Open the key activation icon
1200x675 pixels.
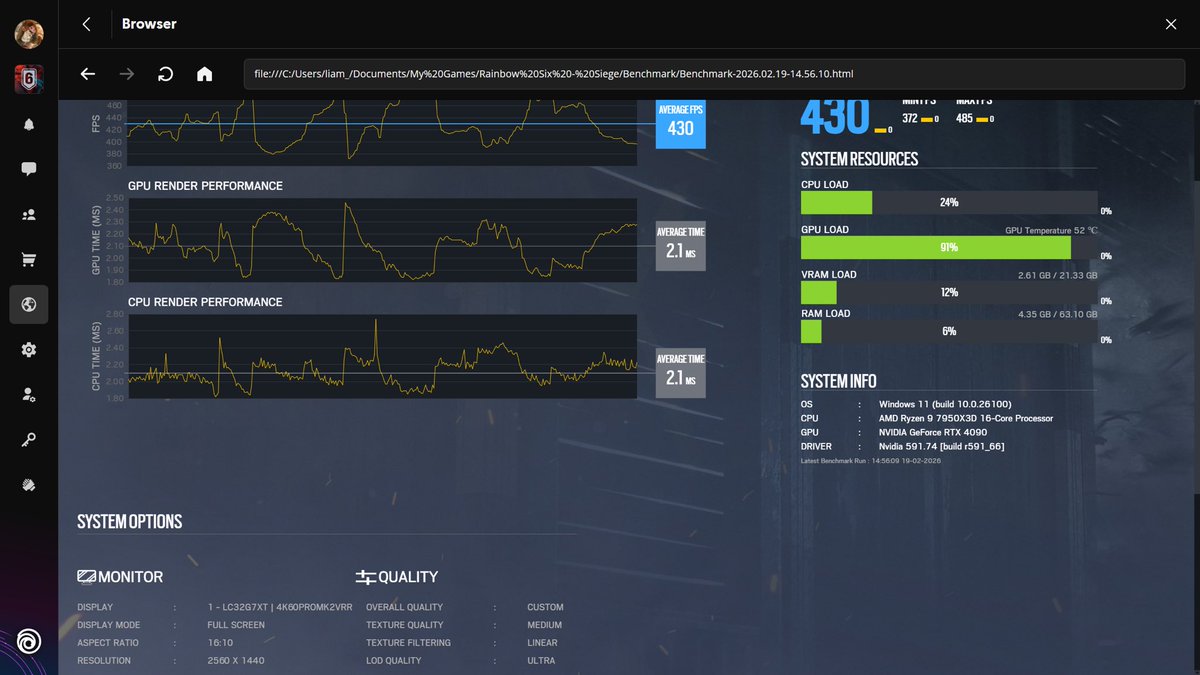coord(28,440)
